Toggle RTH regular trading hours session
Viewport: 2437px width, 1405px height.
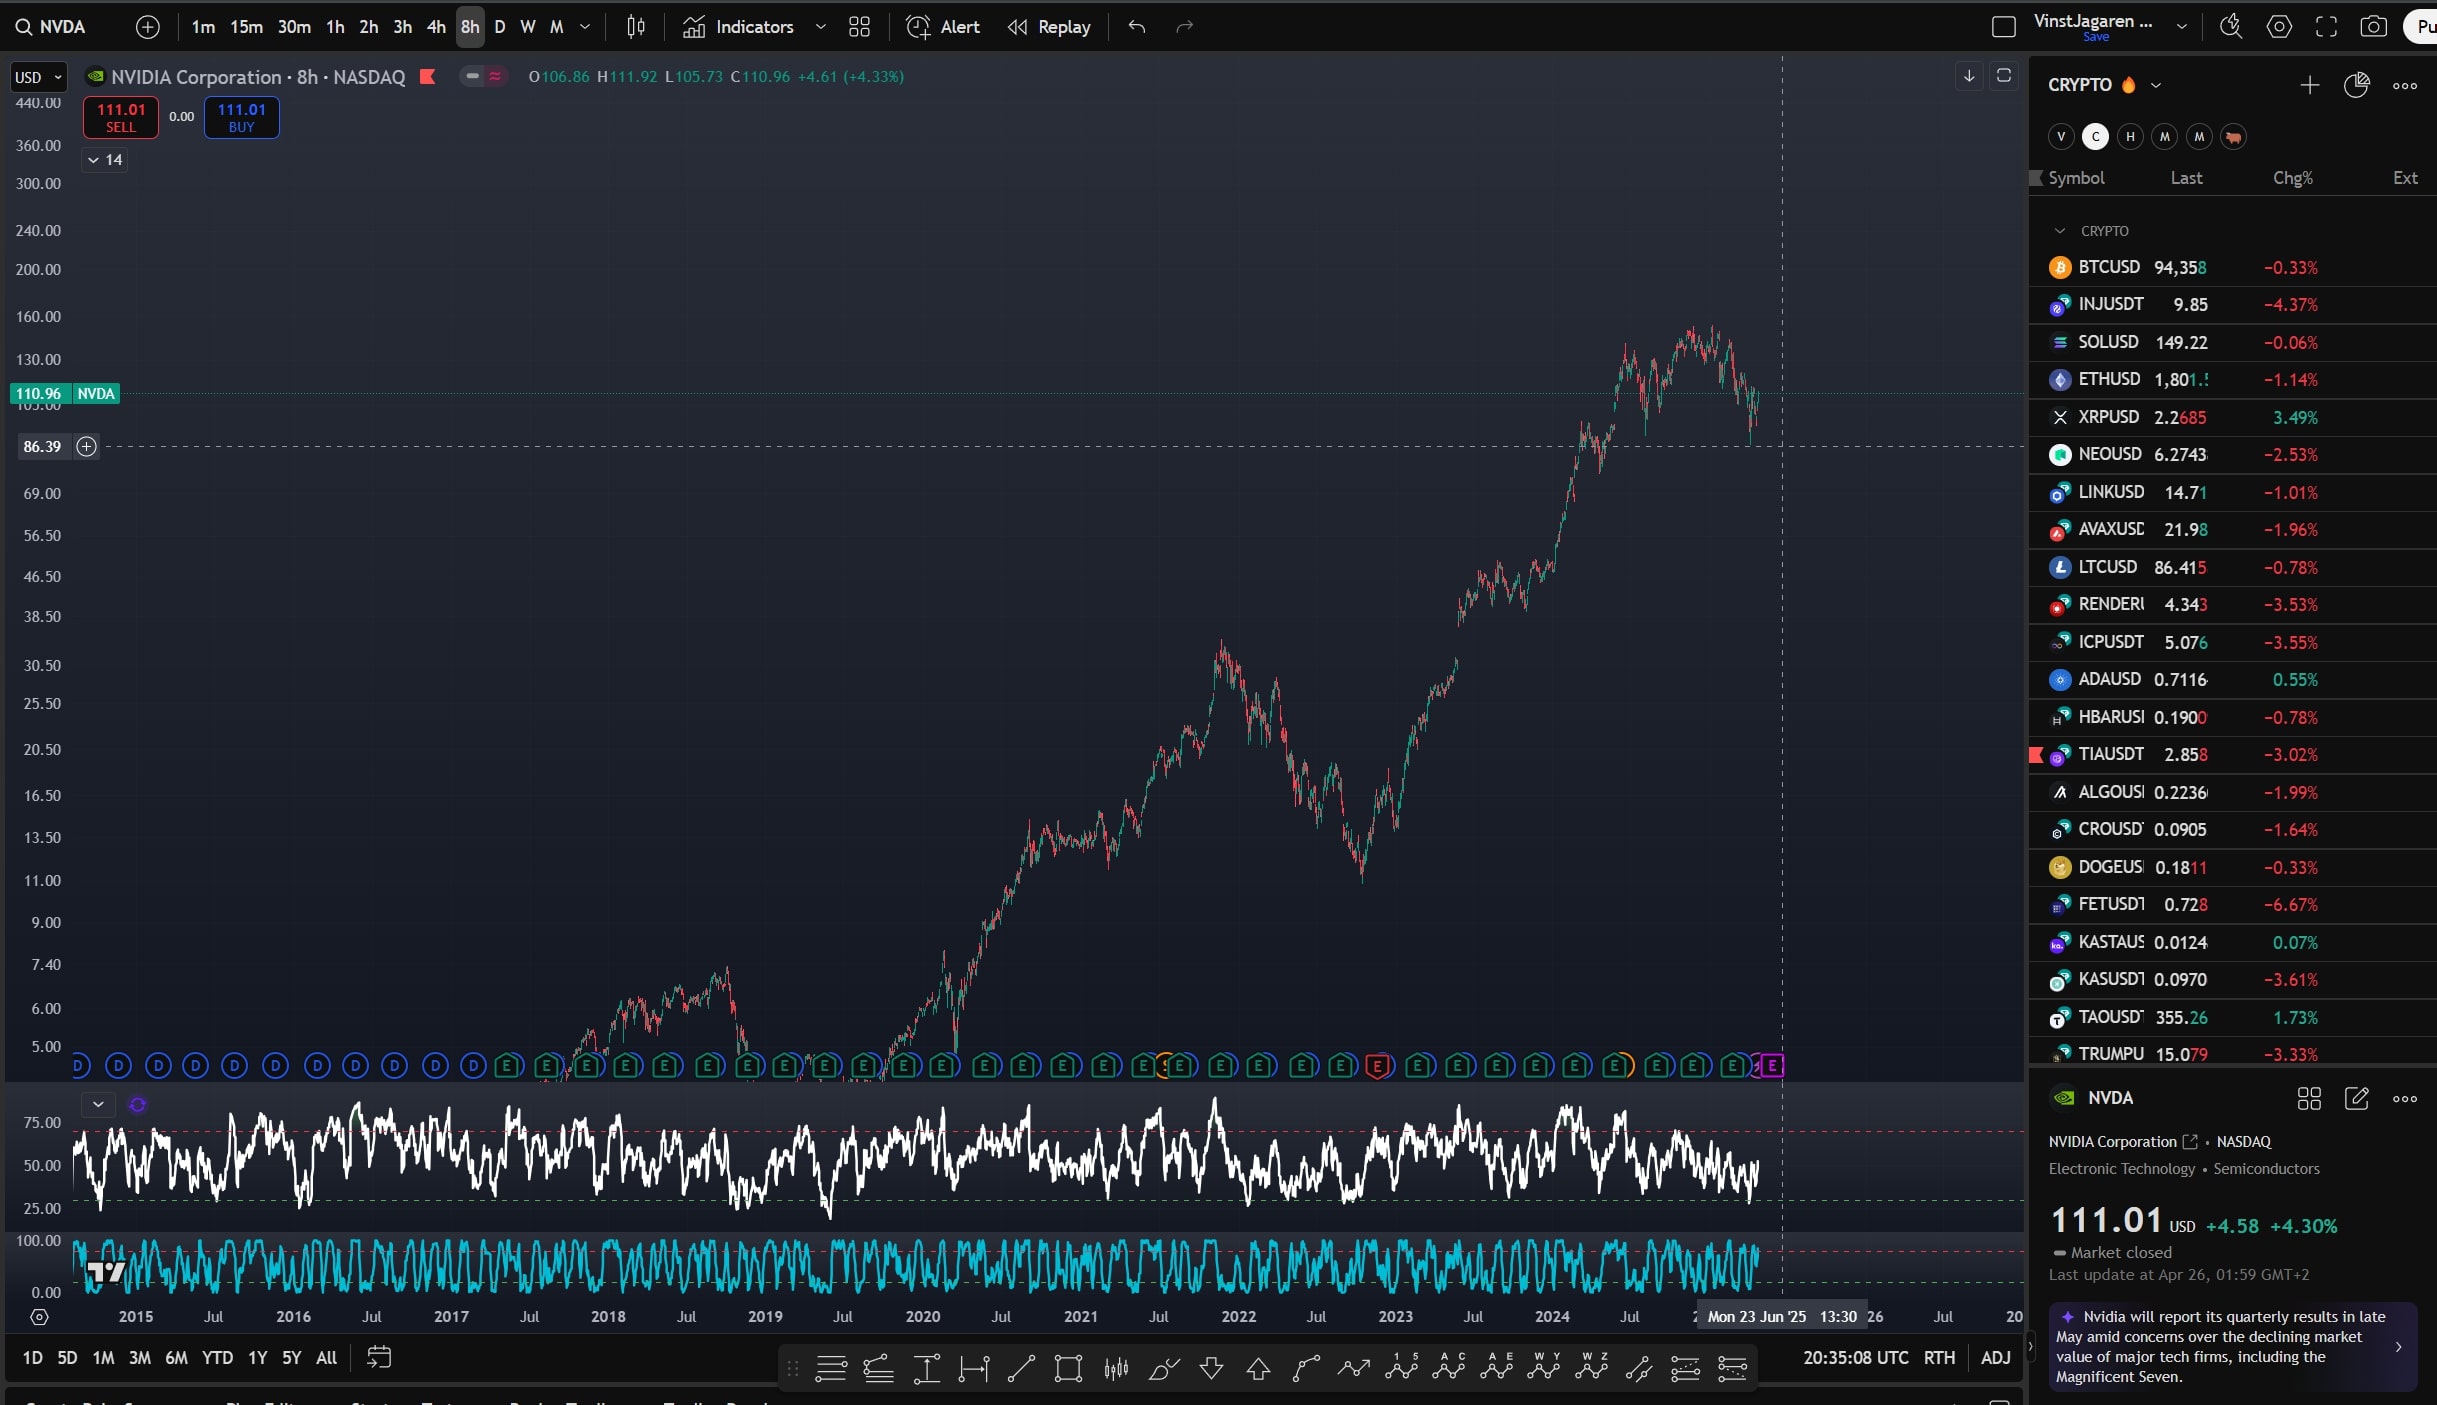(x=1939, y=1357)
